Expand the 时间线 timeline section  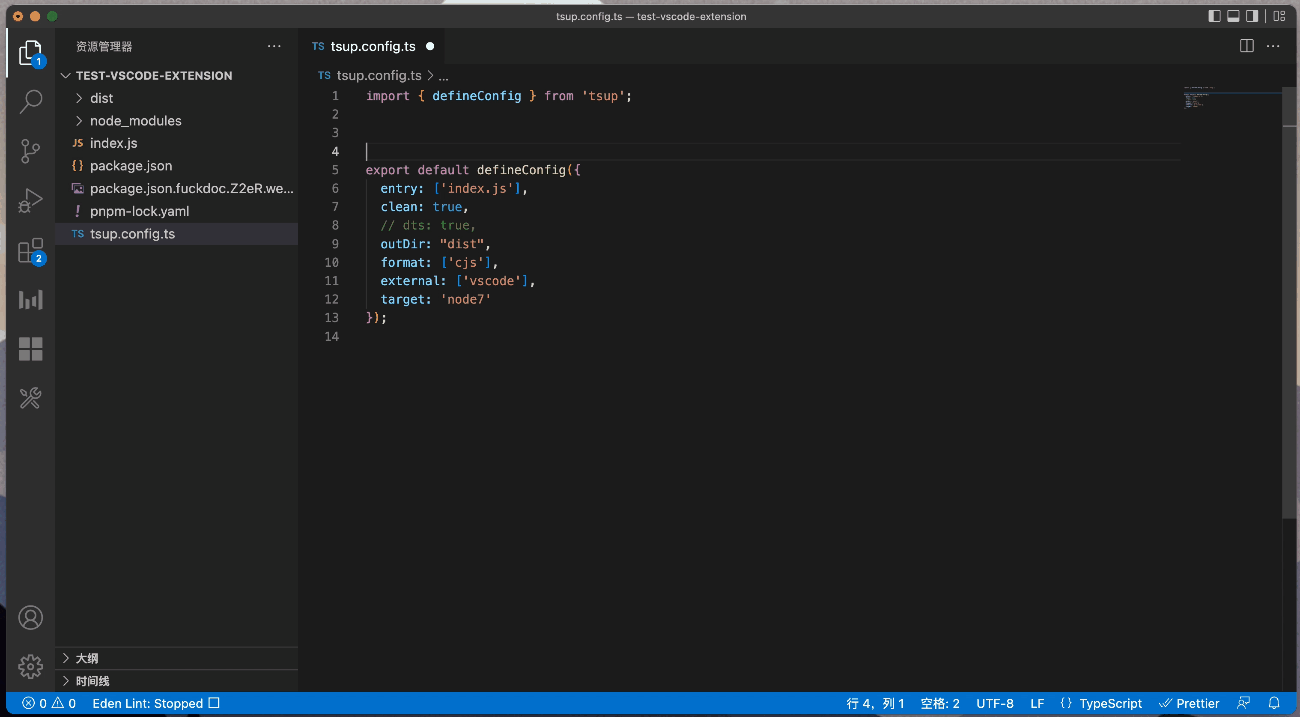point(176,681)
